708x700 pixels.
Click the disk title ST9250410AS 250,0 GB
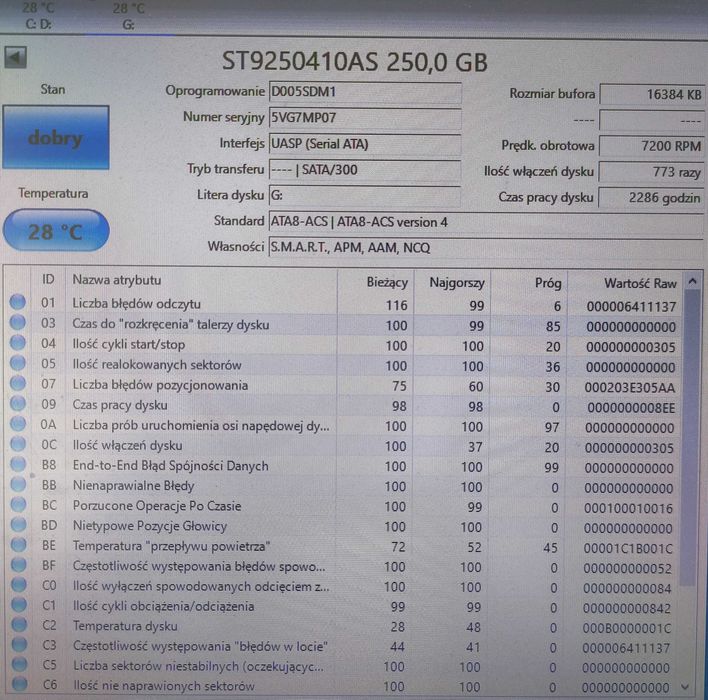355,62
